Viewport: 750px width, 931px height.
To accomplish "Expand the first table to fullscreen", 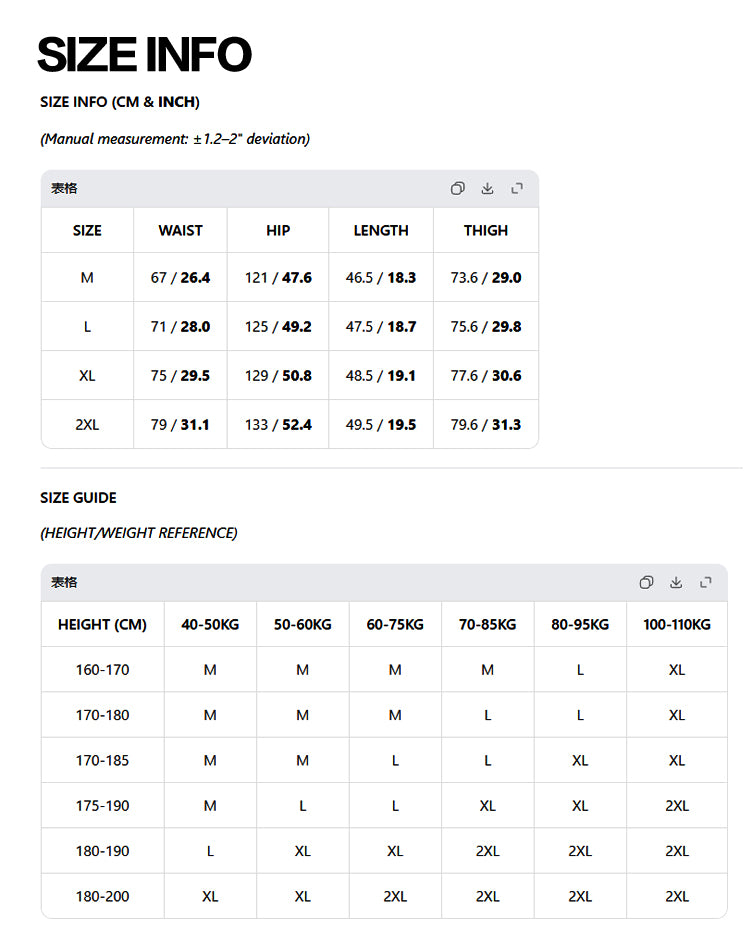I will [x=517, y=188].
